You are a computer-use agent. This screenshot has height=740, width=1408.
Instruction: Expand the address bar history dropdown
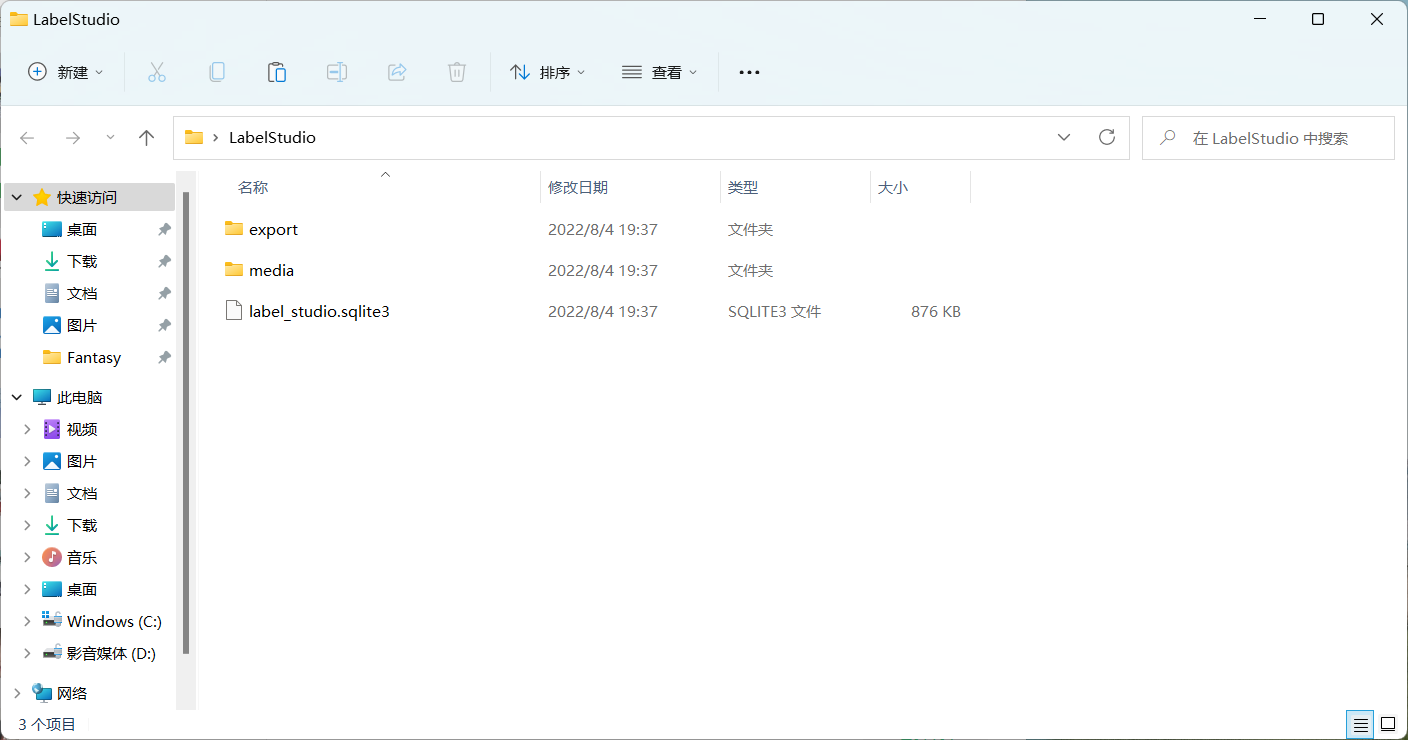click(1064, 138)
